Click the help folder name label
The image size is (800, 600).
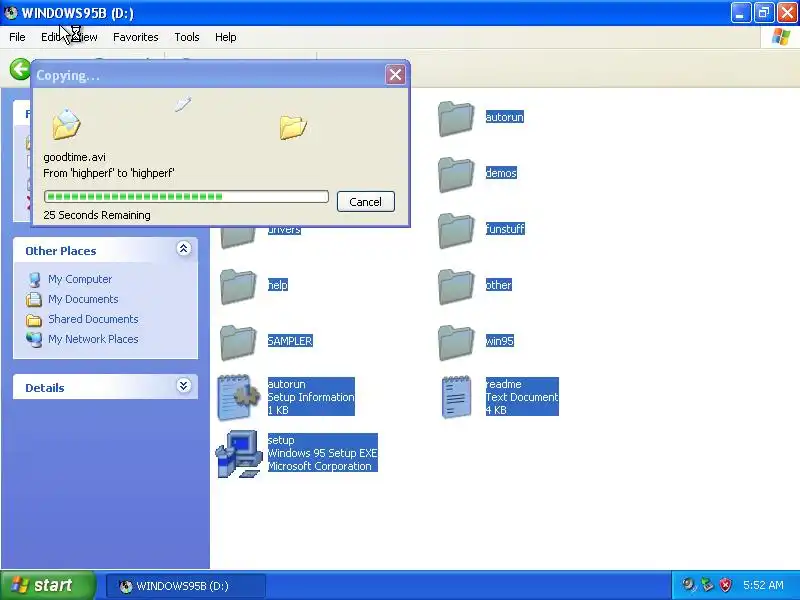click(x=278, y=285)
